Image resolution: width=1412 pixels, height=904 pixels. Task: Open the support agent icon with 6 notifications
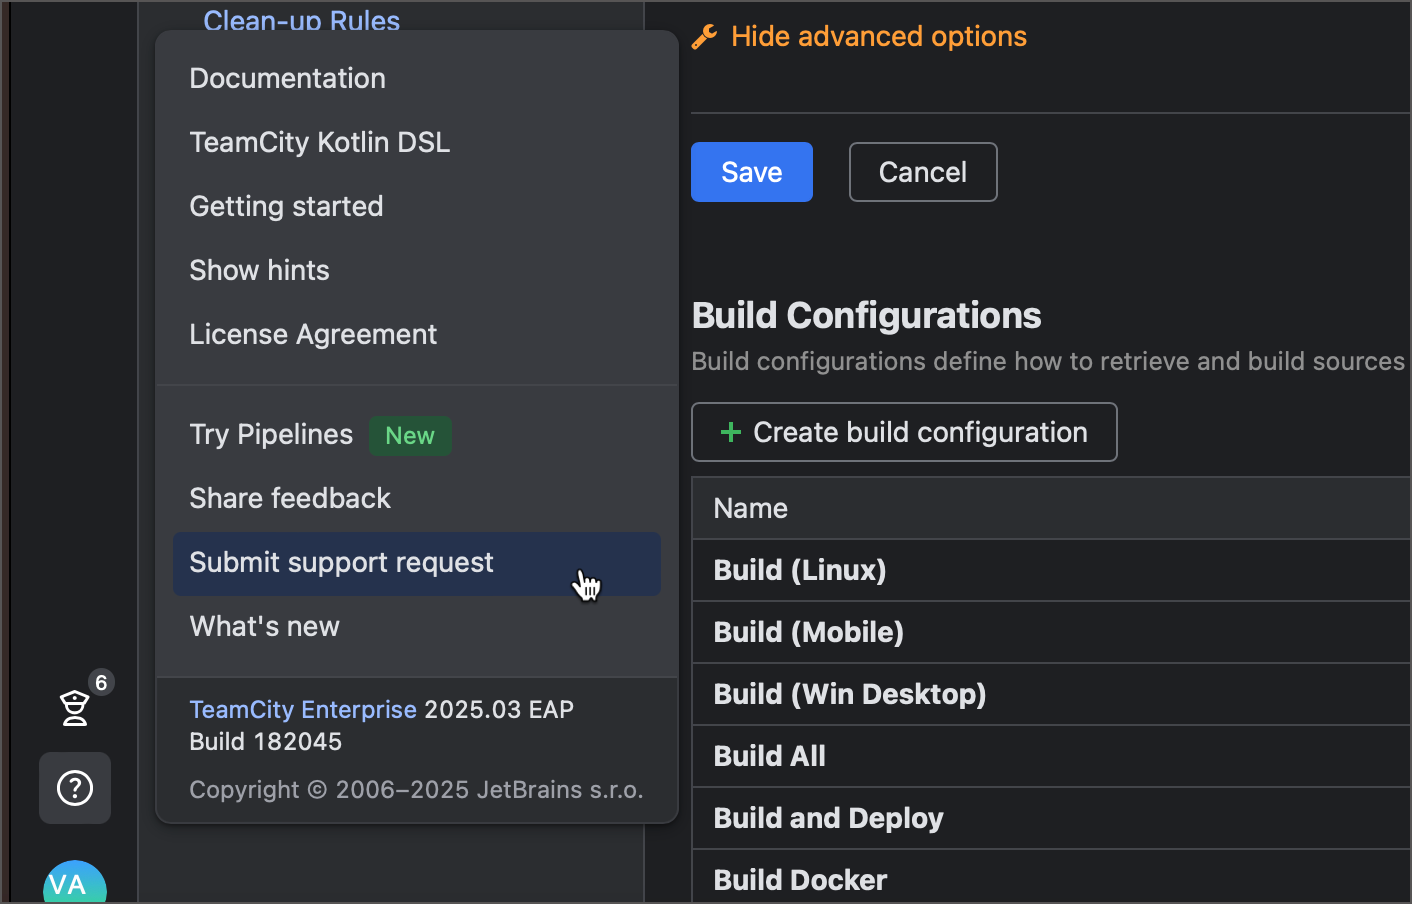click(75, 707)
